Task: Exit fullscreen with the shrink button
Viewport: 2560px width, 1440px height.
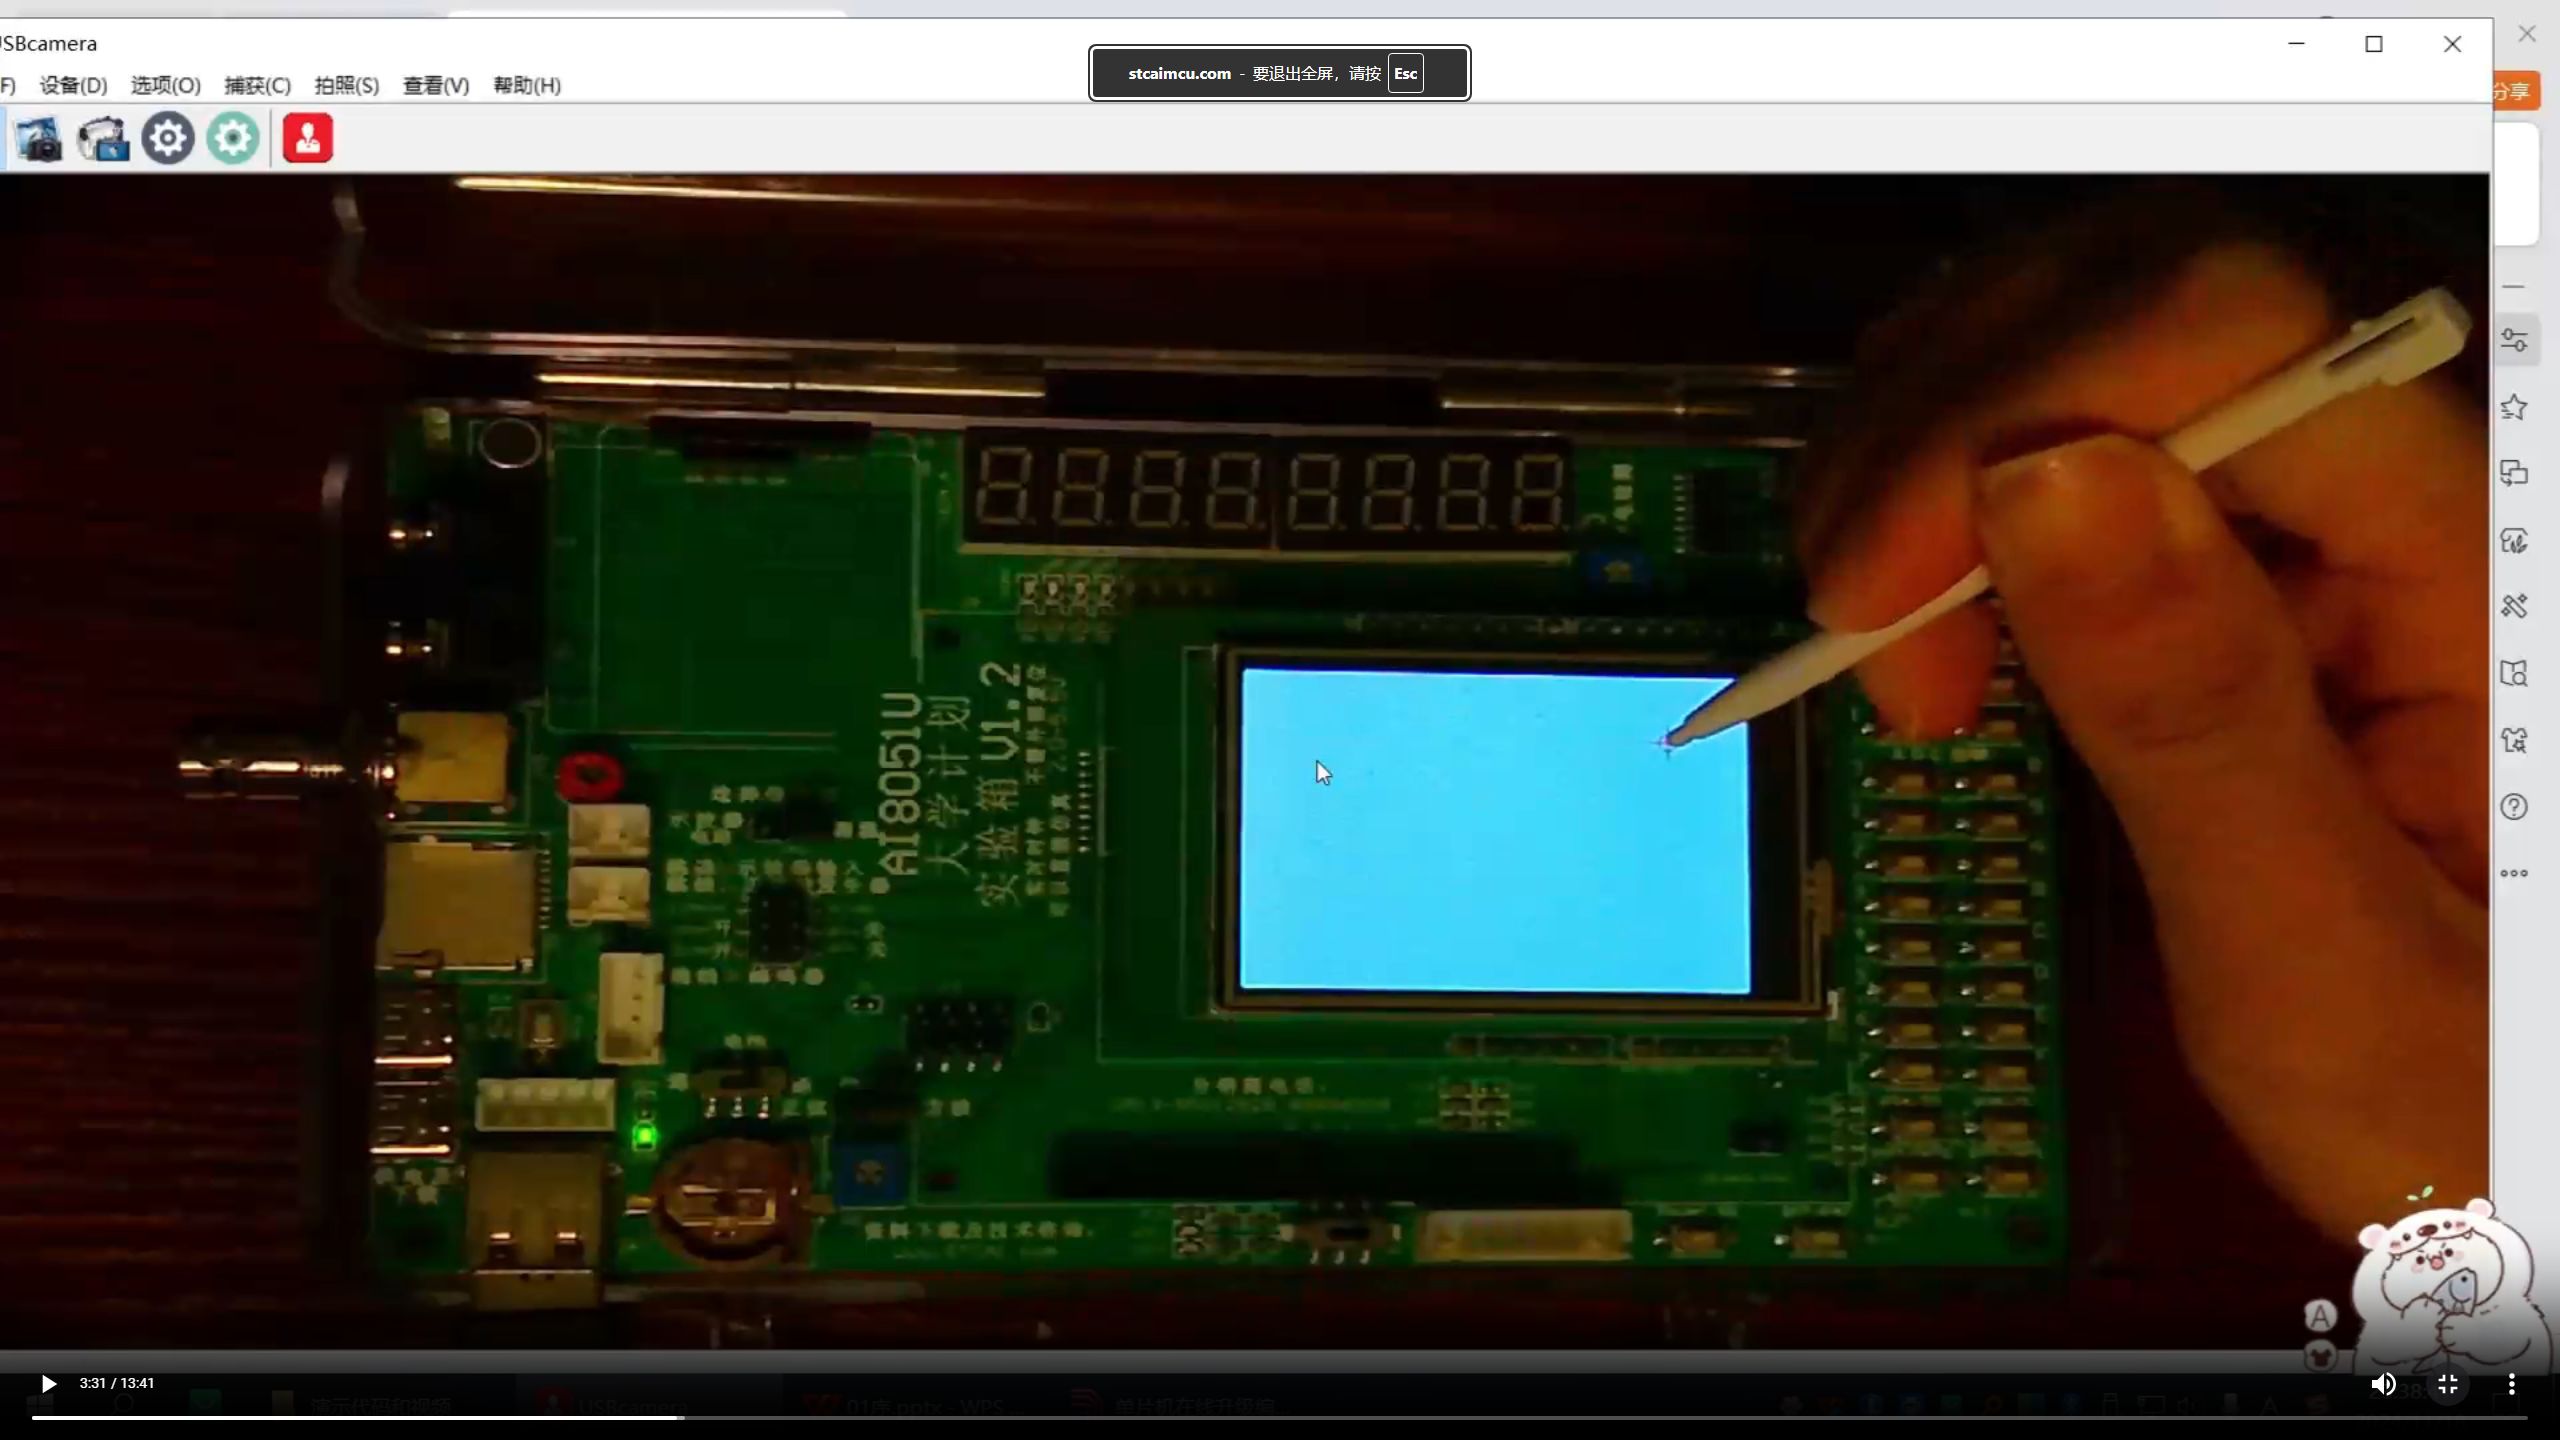Action: (x=2447, y=1384)
